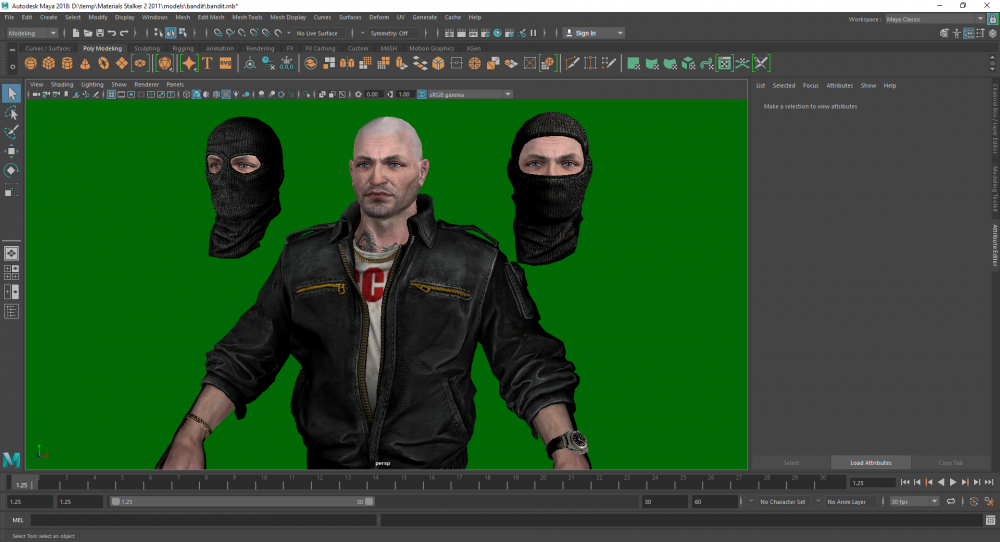Toggle auto keyframe icon

974,502
